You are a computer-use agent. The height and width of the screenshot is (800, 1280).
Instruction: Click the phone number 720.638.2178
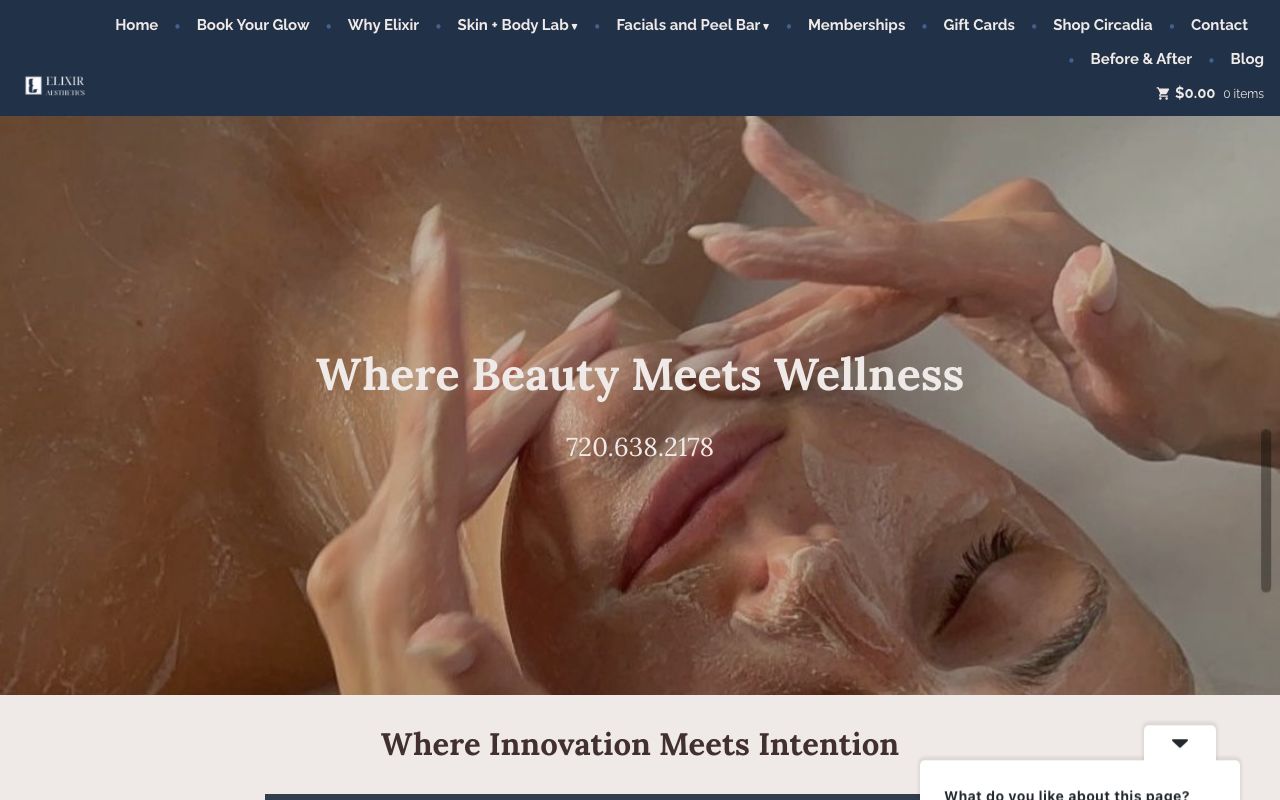[x=640, y=447]
